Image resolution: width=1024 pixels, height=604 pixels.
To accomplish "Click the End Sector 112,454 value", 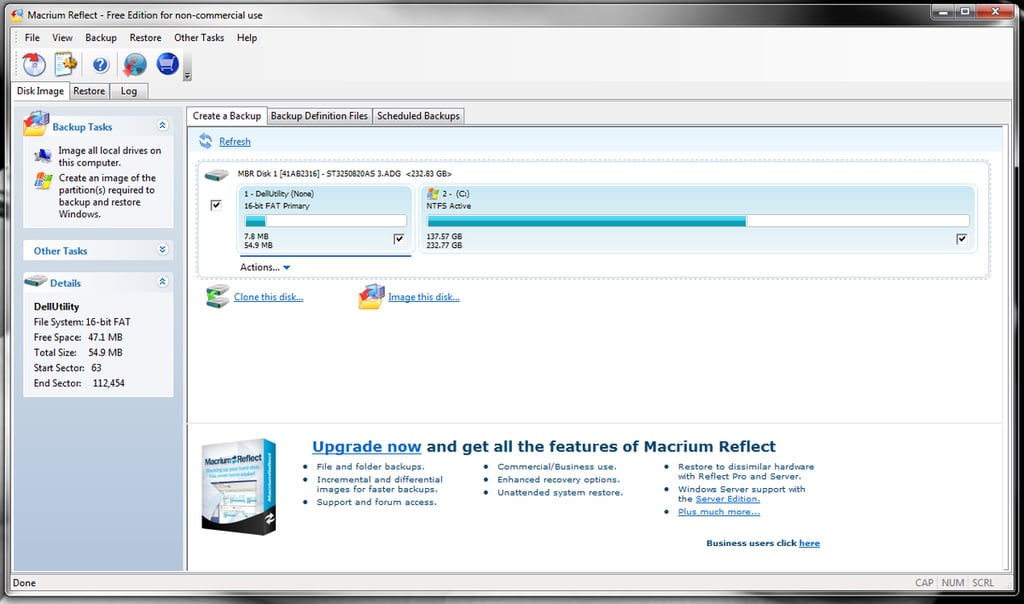I will point(108,383).
